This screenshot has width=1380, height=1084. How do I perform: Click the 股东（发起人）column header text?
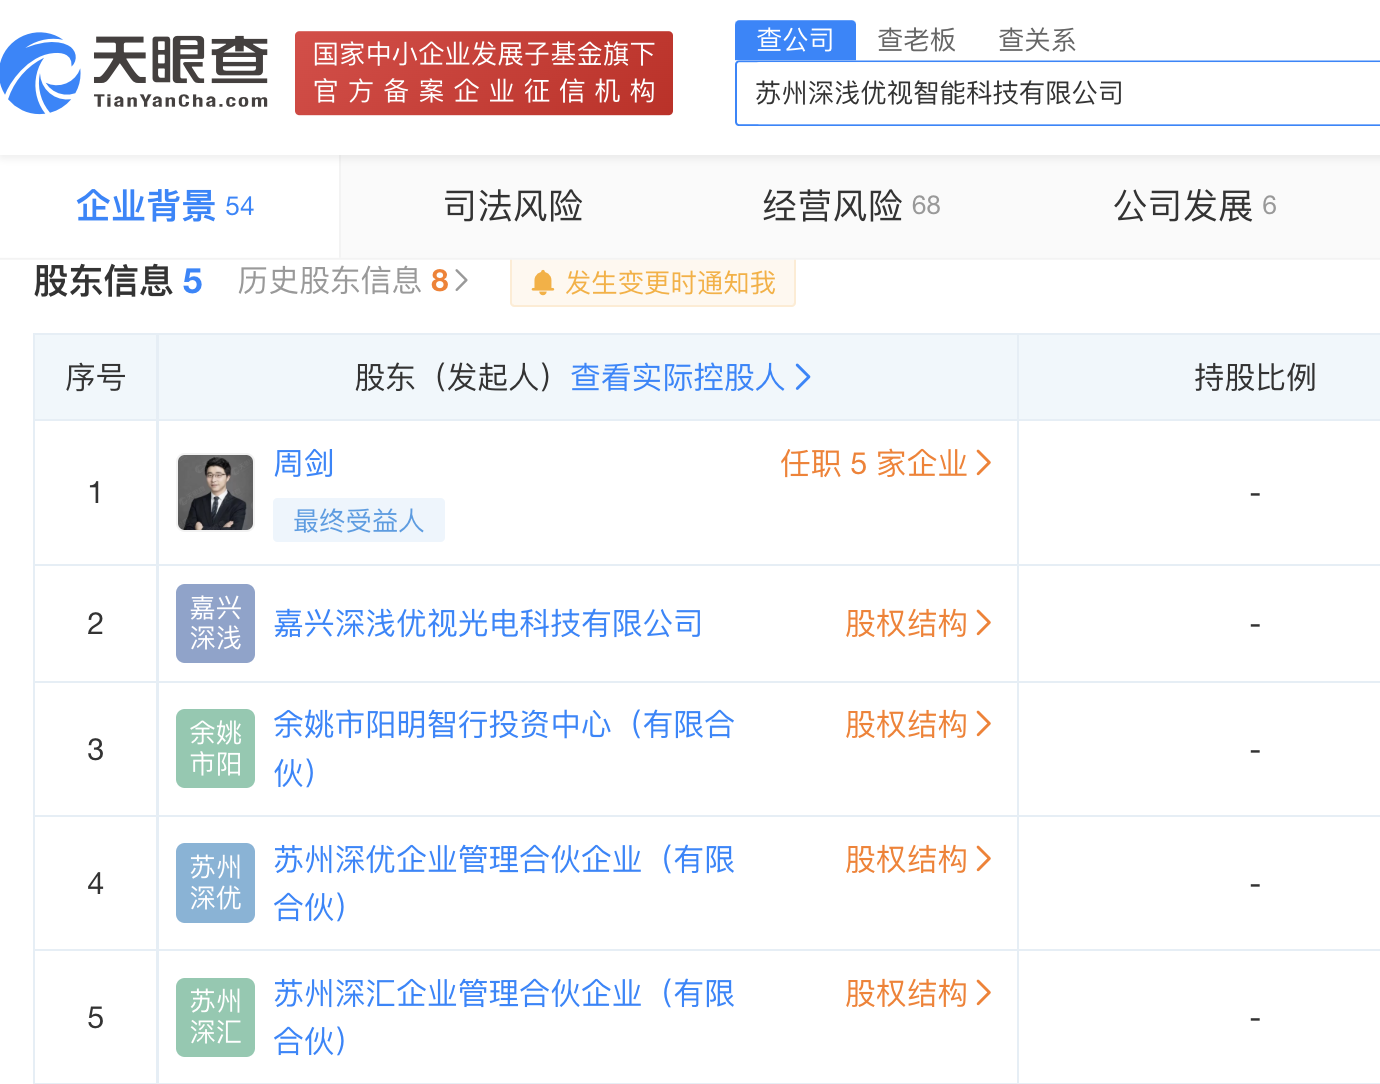pyautogui.click(x=455, y=377)
